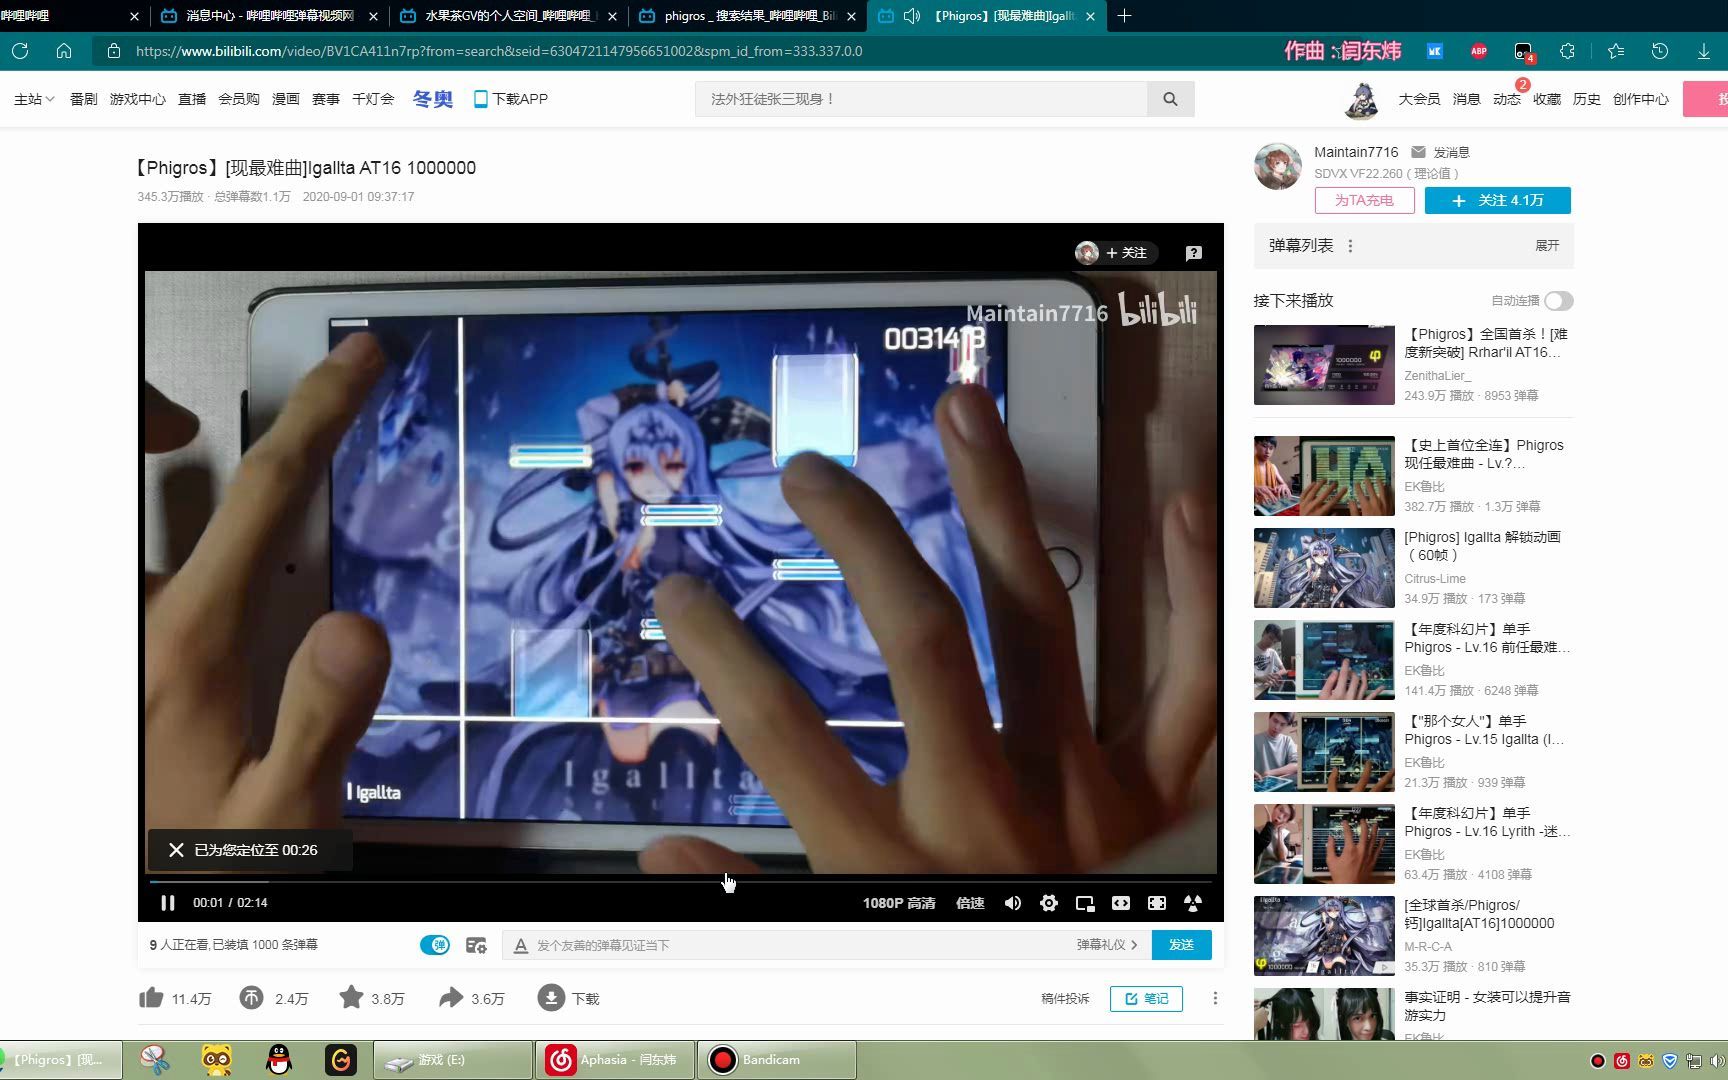The width and height of the screenshot is (1728, 1080).
Task: Open 动态 notifications with badge
Action: click(x=1506, y=99)
